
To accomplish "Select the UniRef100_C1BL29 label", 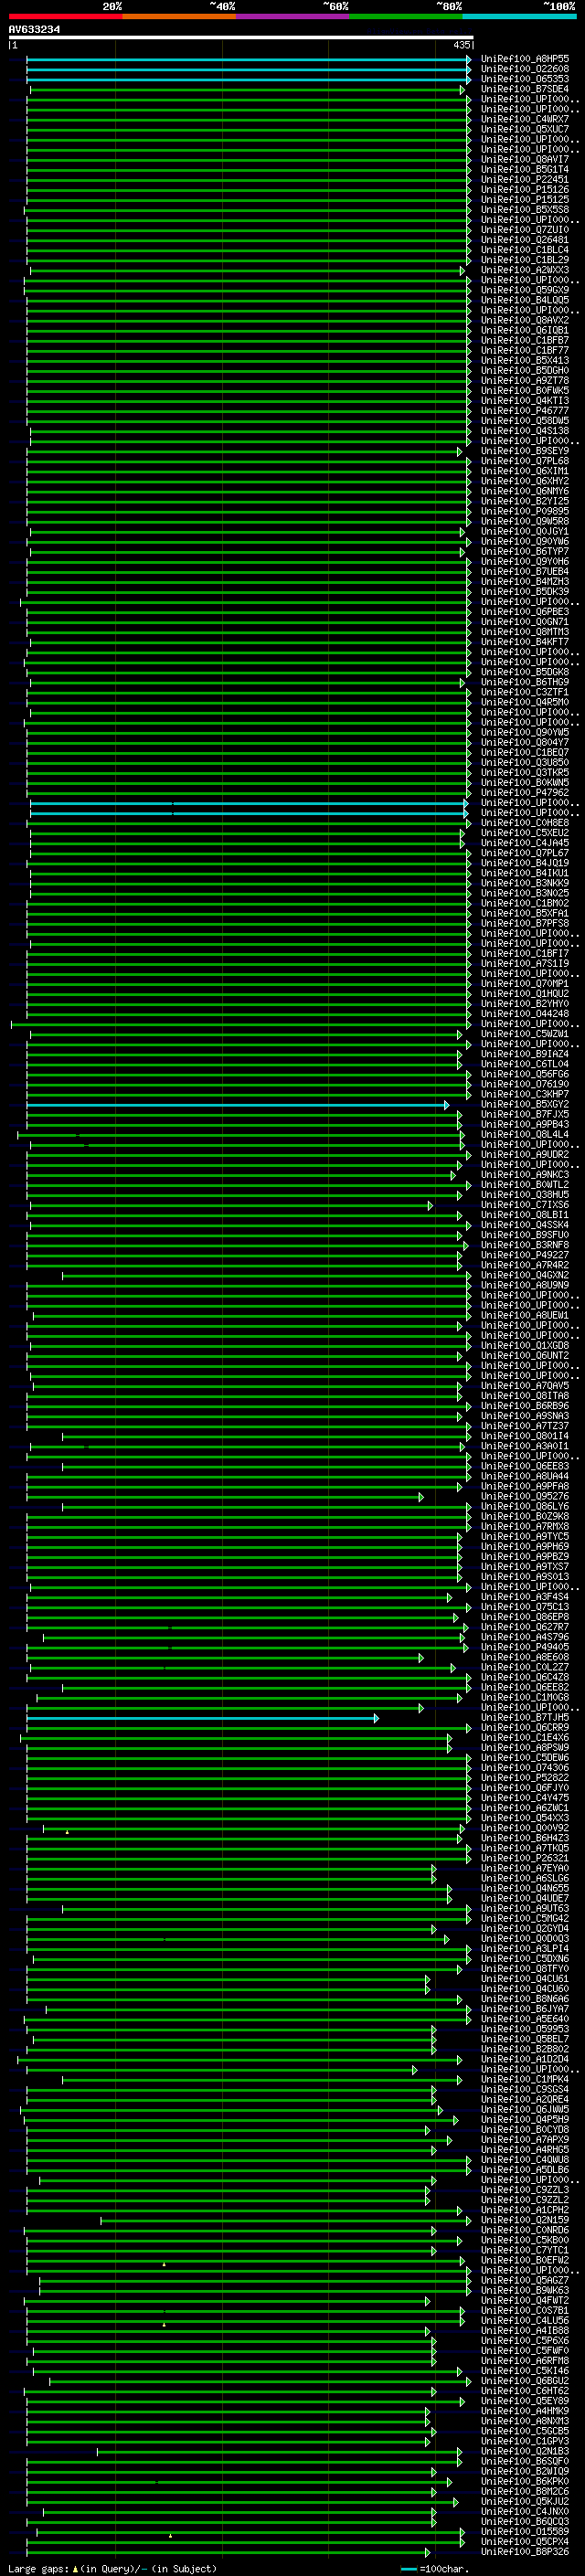I will [524, 260].
